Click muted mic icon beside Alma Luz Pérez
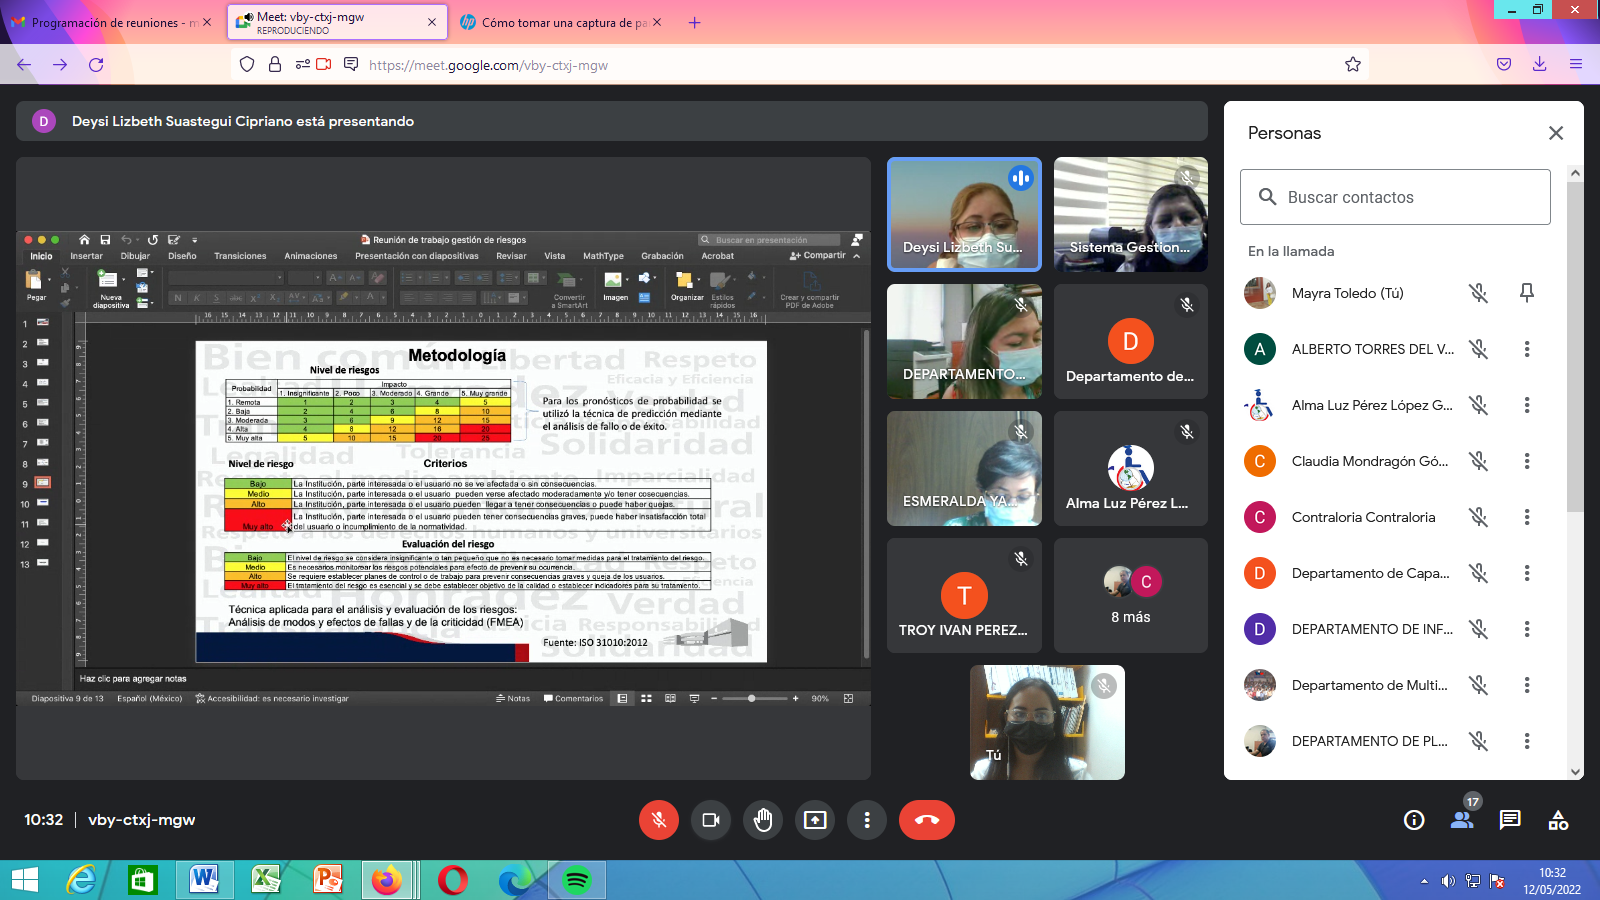 pos(1478,405)
